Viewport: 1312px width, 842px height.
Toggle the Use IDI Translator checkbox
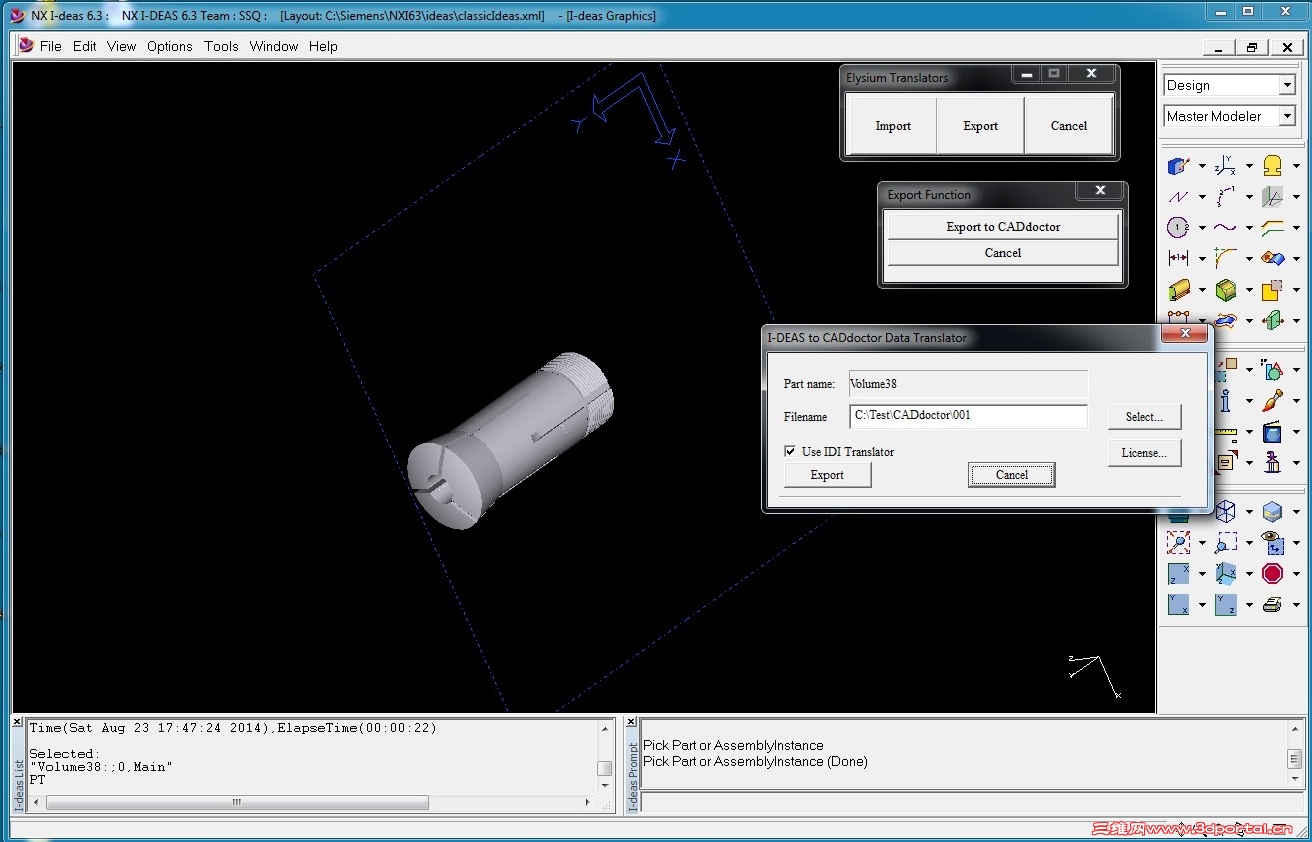790,452
